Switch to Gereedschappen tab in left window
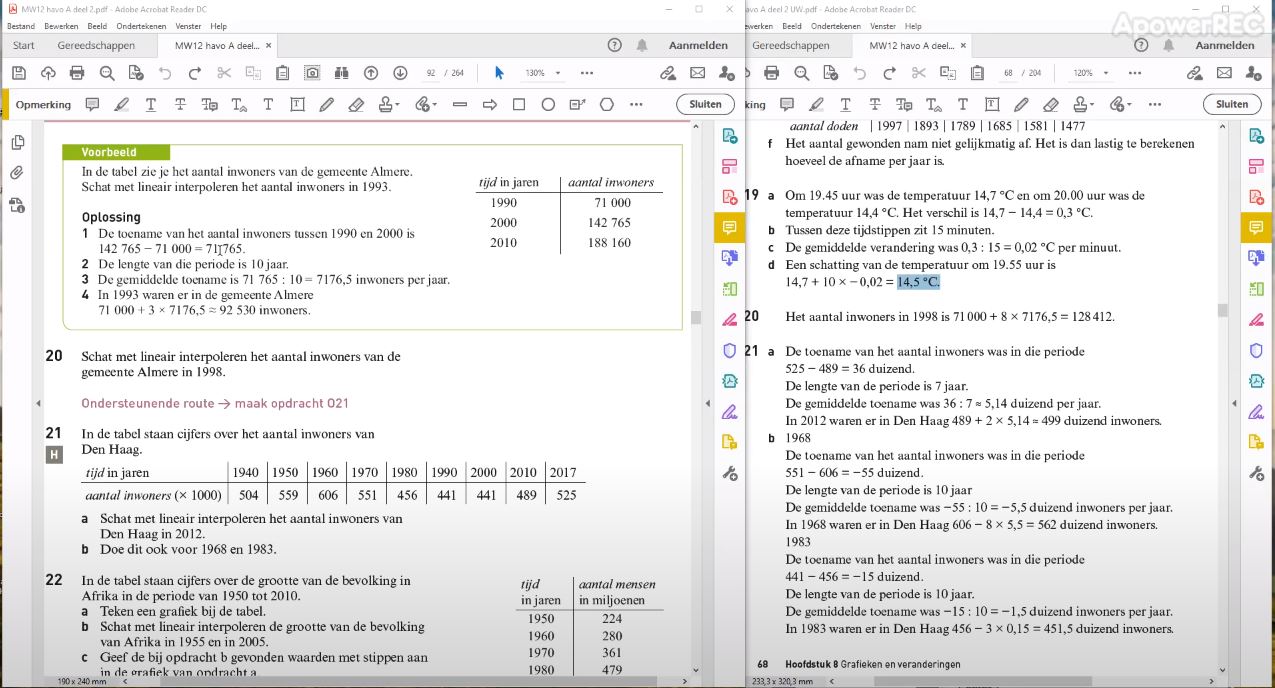Viewport: 1275px width, 688px height. (96, 45)
